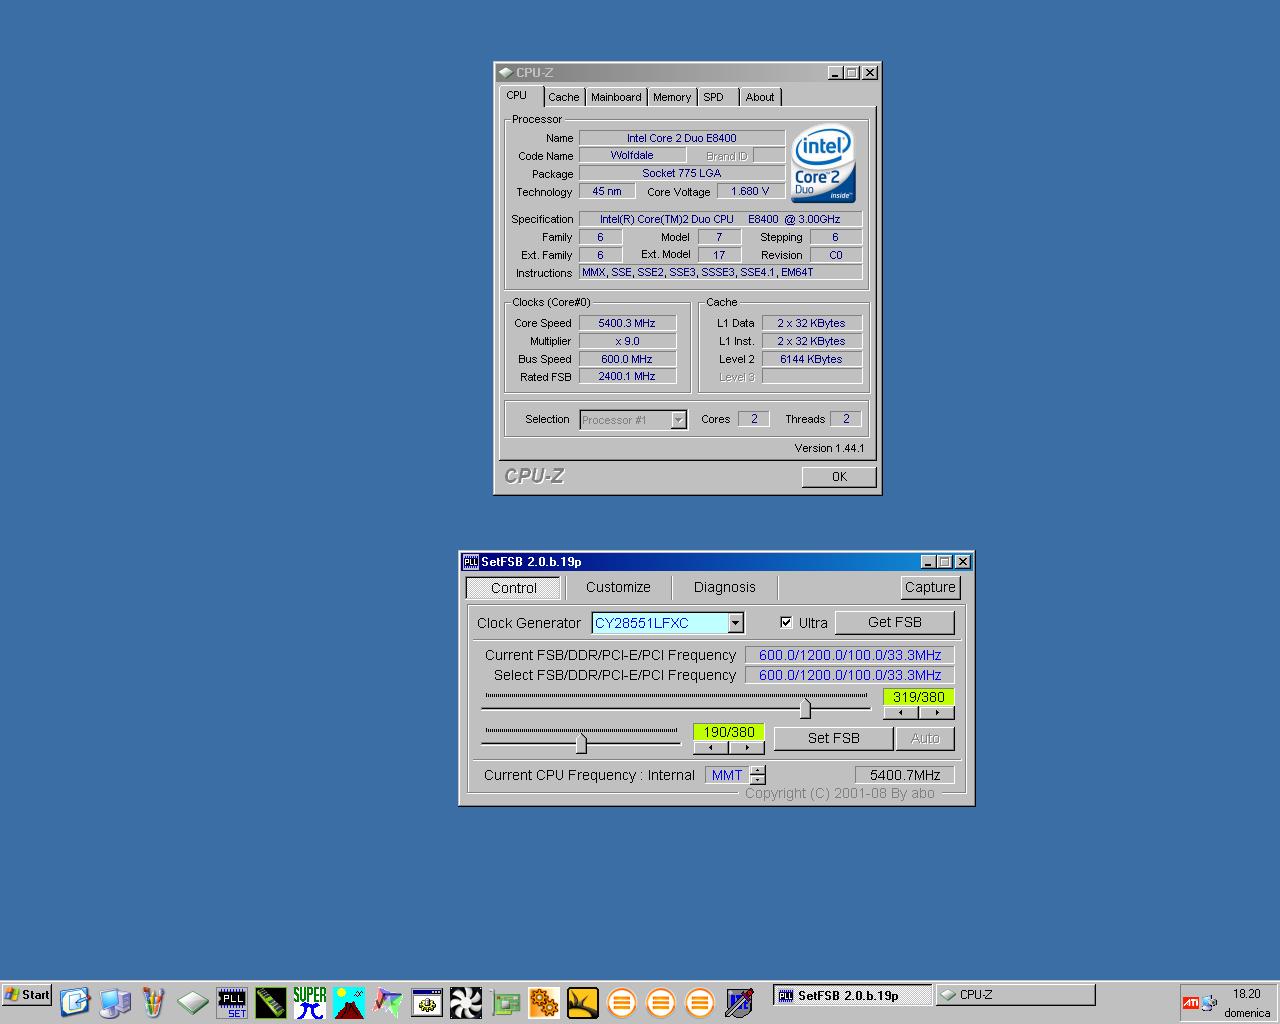Screen dimensions: 1280x1024
Task: Switch to the Cache tab in CPU-Z
Action: pos(564,97)
